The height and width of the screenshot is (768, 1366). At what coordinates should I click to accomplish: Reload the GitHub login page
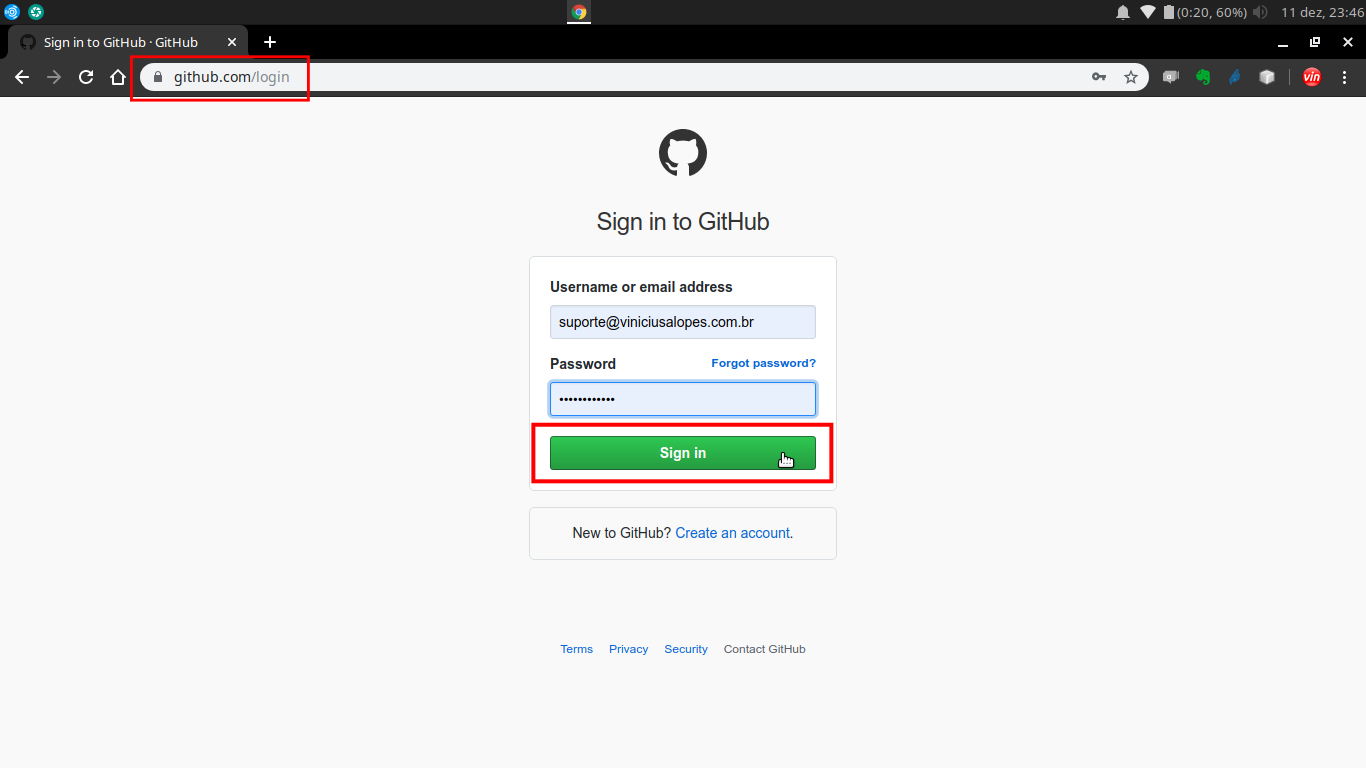point(86,77)
